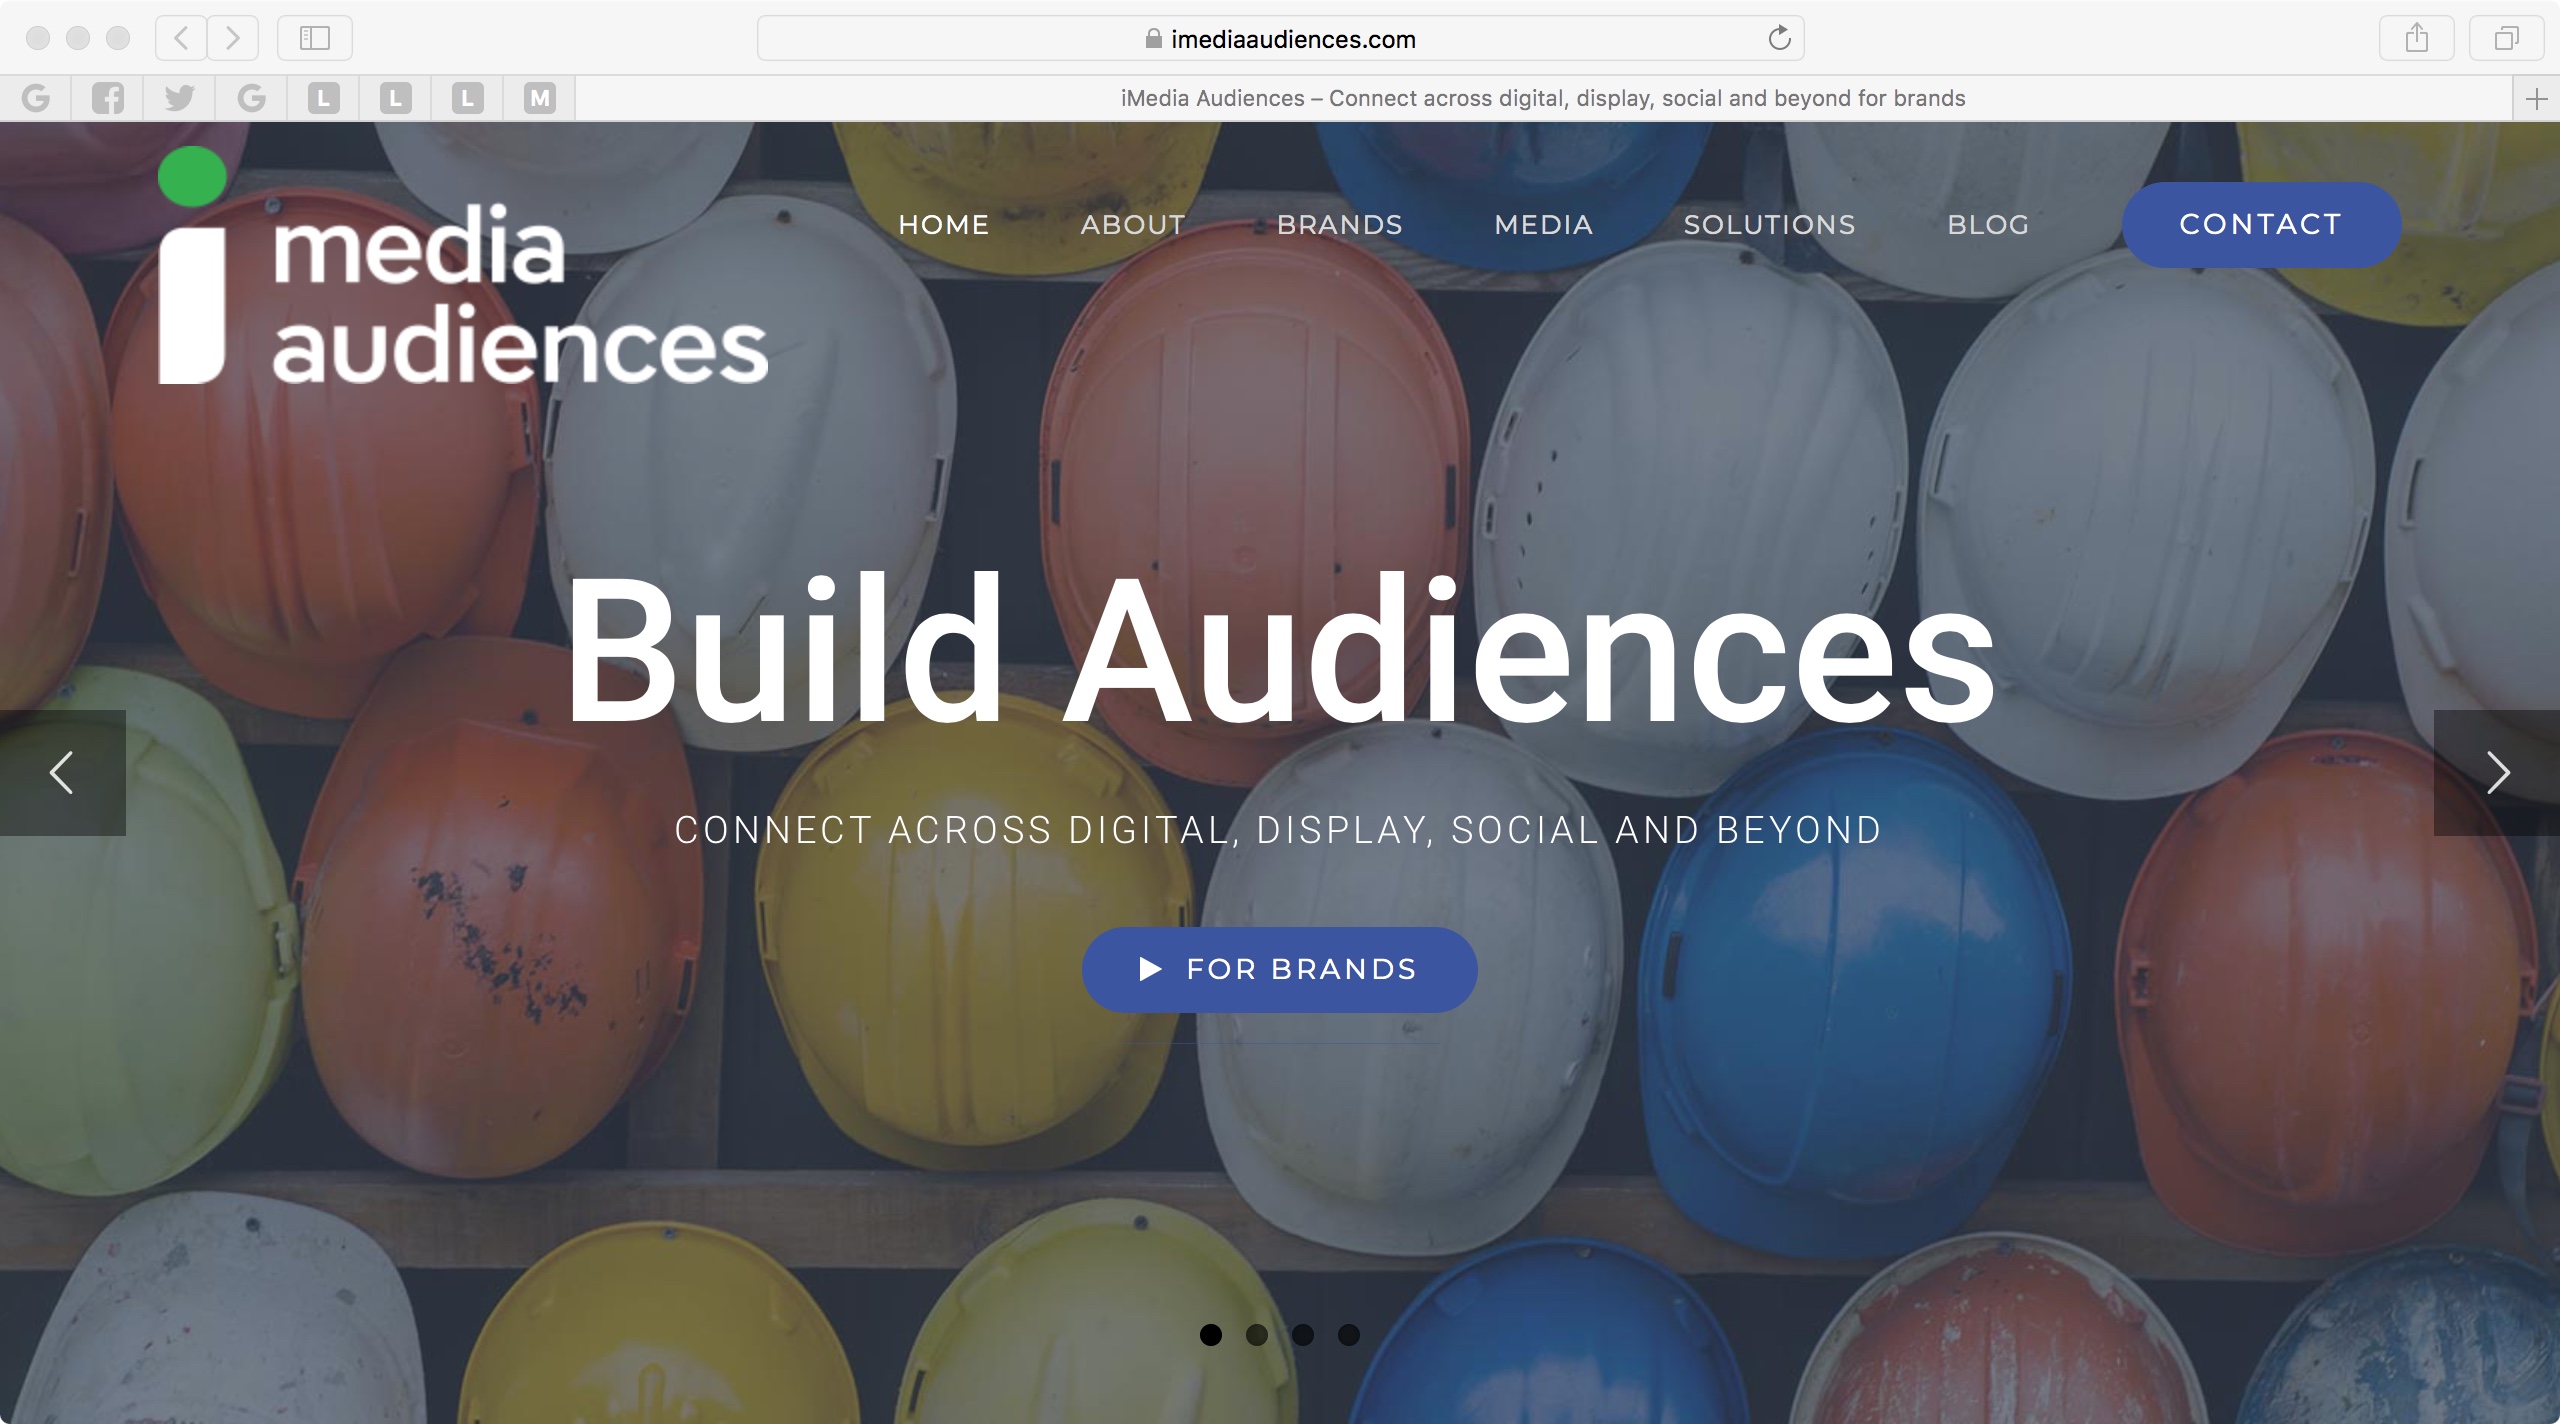Open the BRANDS navigation item

click(1340, 225)
